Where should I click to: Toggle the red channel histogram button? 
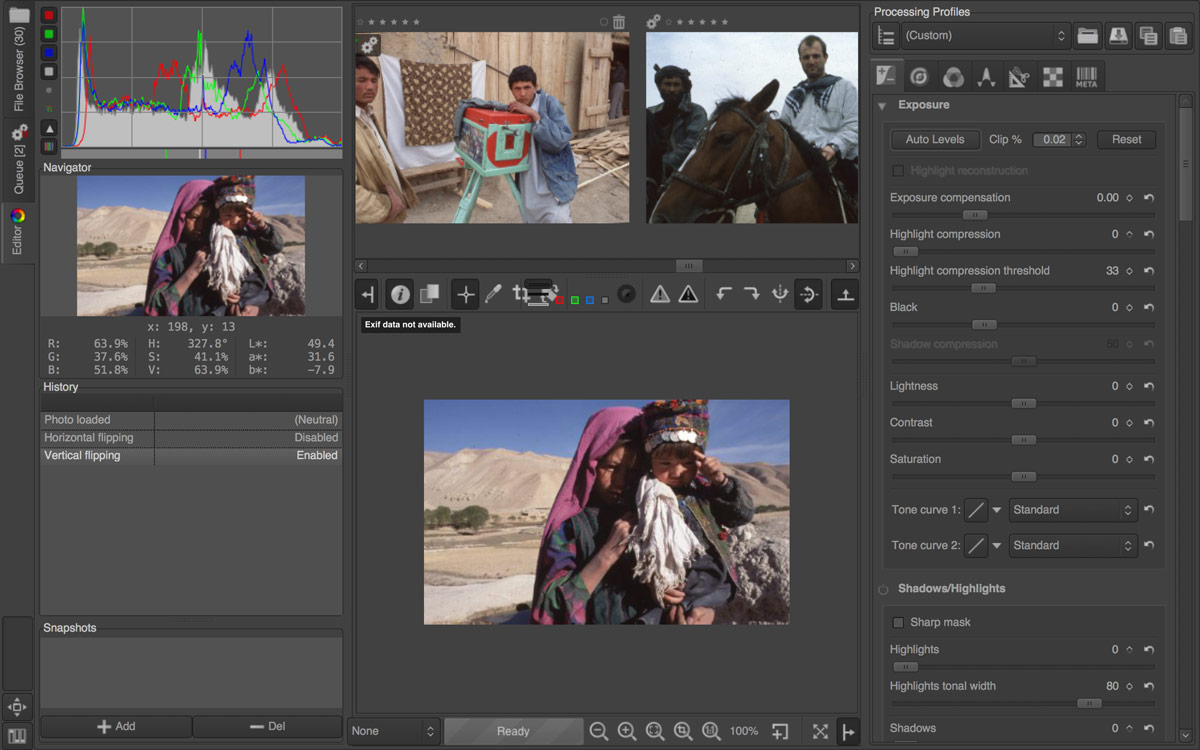(x=48, y=16)
